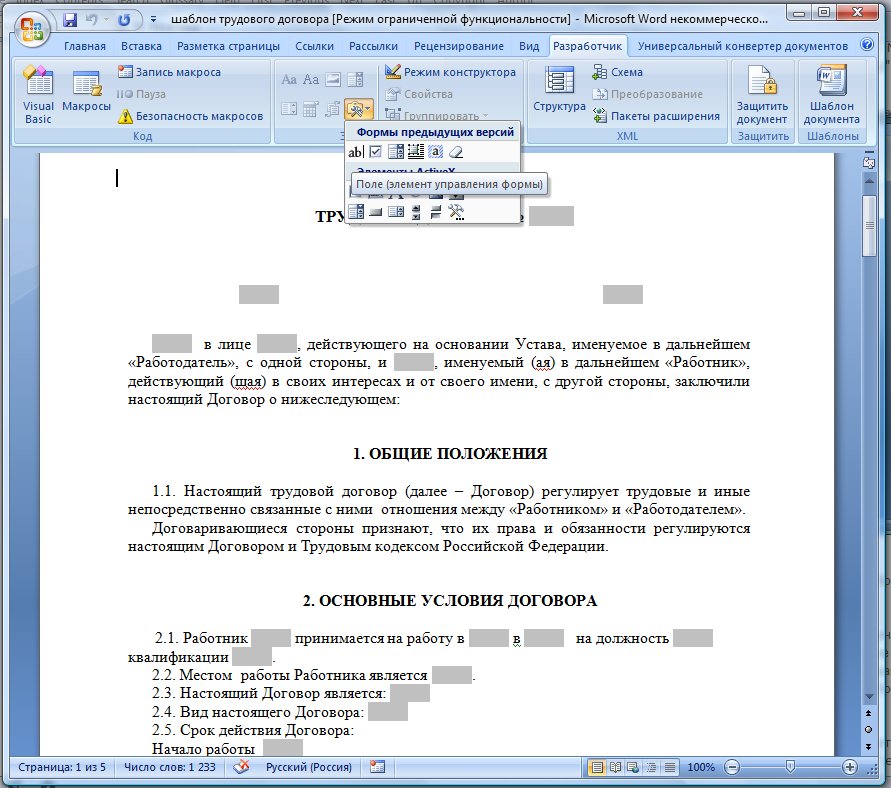Open Customize Quick Access Toolbar arrow
Viewport: 891px width, 788px height.
(x=153, y=20)
